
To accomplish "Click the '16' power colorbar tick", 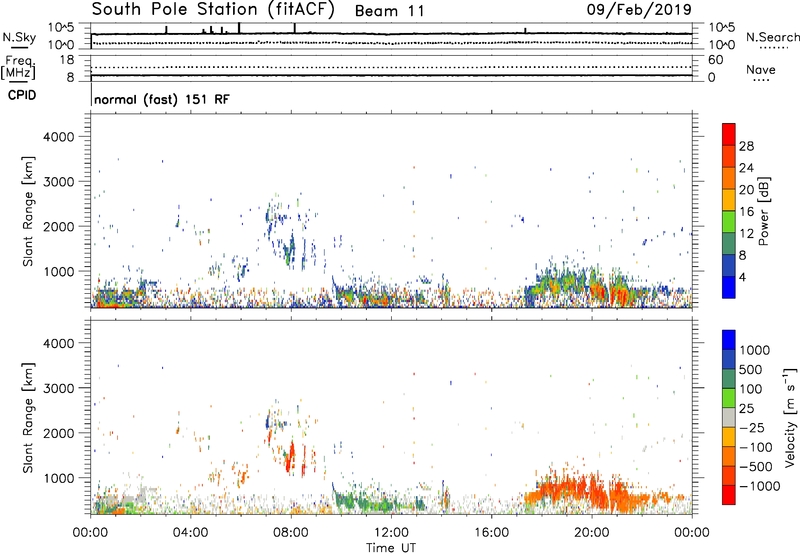I will click(x=746, y=212).
